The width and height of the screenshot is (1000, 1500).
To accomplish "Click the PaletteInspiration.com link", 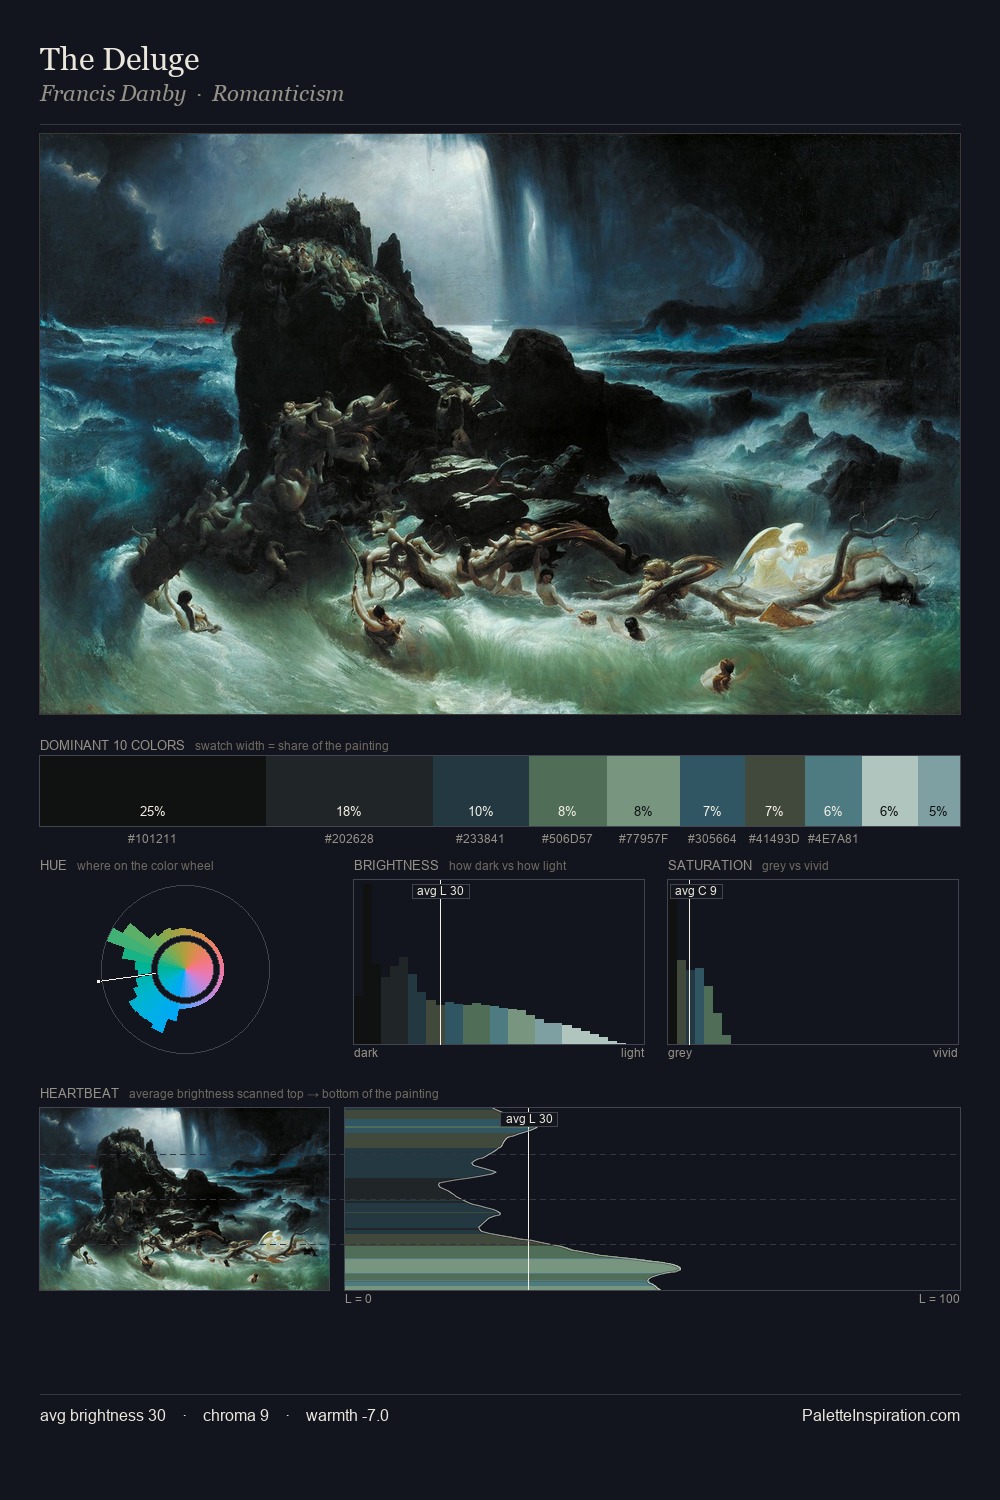I will [x=881, y=1415].
